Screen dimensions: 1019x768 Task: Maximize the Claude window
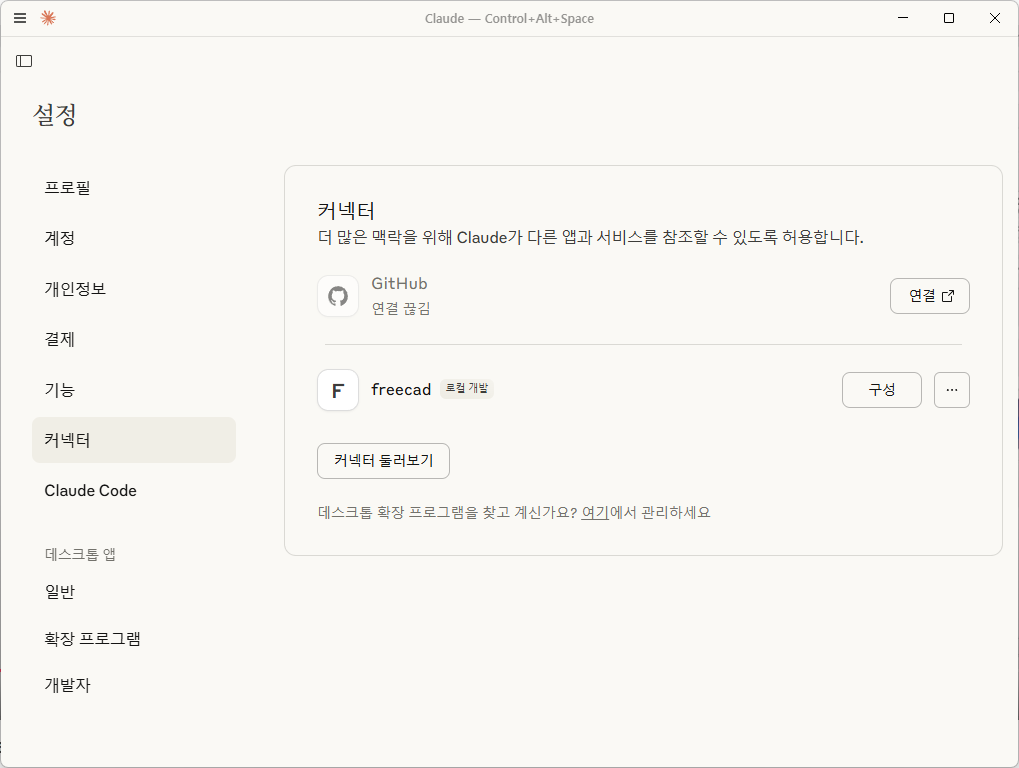click(x=949, y=18)
